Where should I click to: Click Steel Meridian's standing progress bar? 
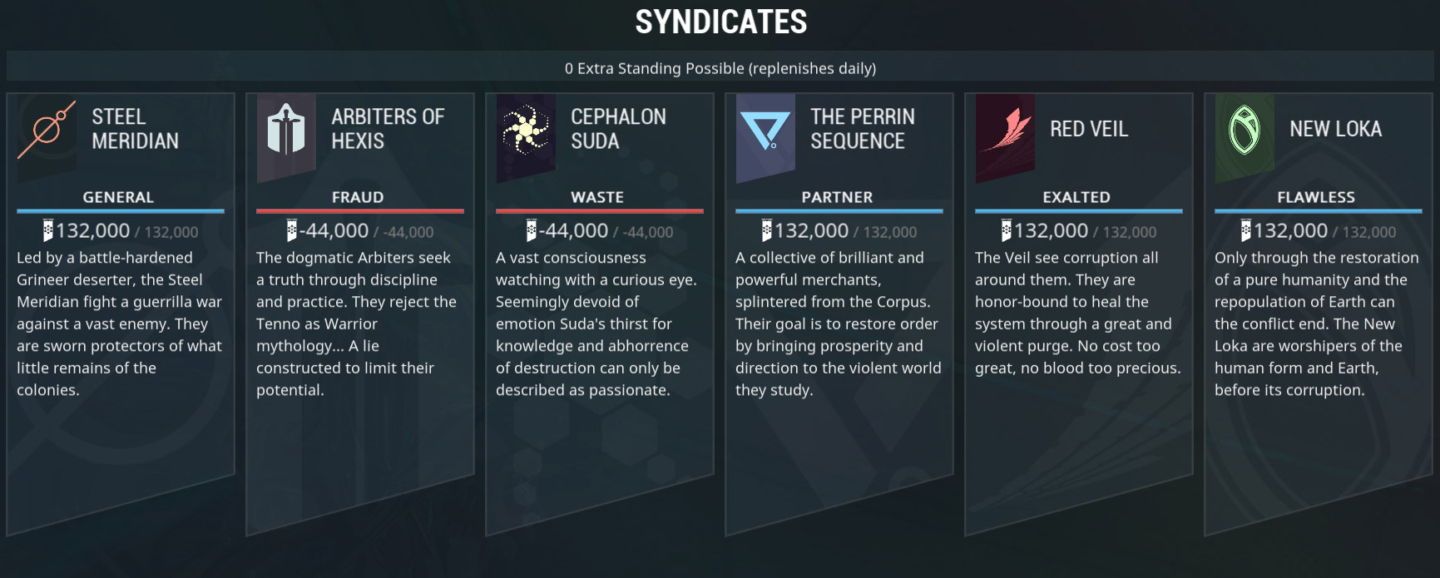(120, 211)
